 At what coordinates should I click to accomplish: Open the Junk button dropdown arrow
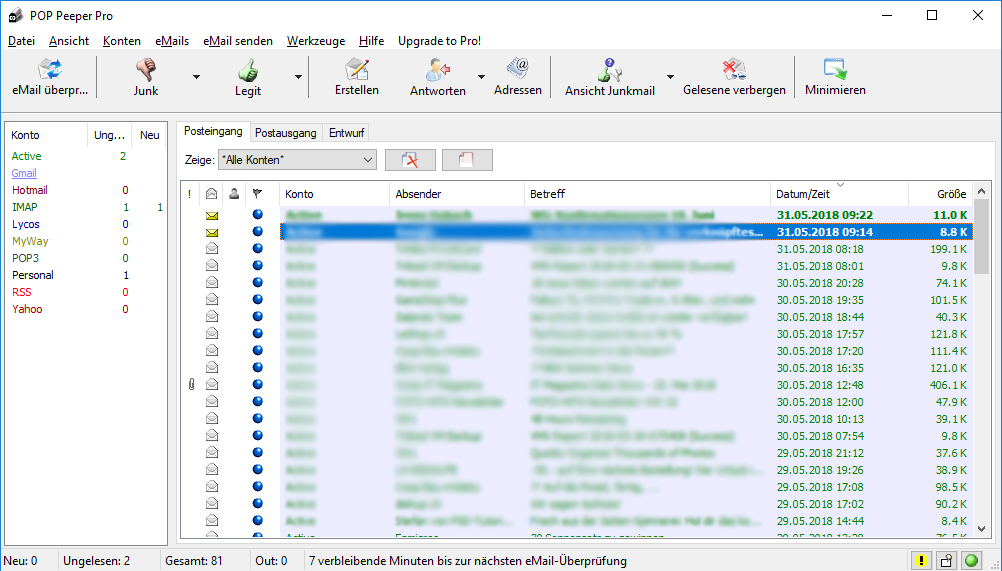(x=196, y=77)
